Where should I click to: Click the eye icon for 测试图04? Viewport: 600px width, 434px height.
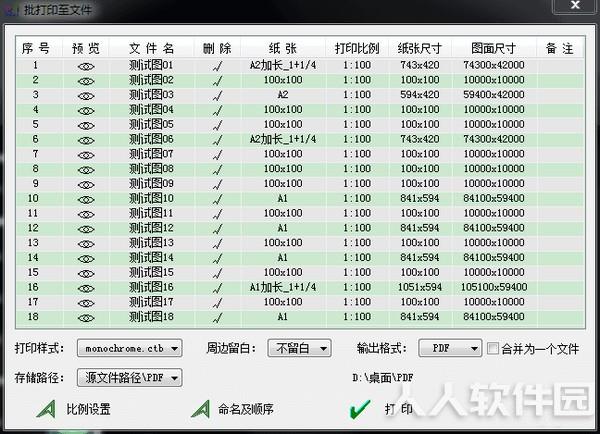(x=86, y=111)
